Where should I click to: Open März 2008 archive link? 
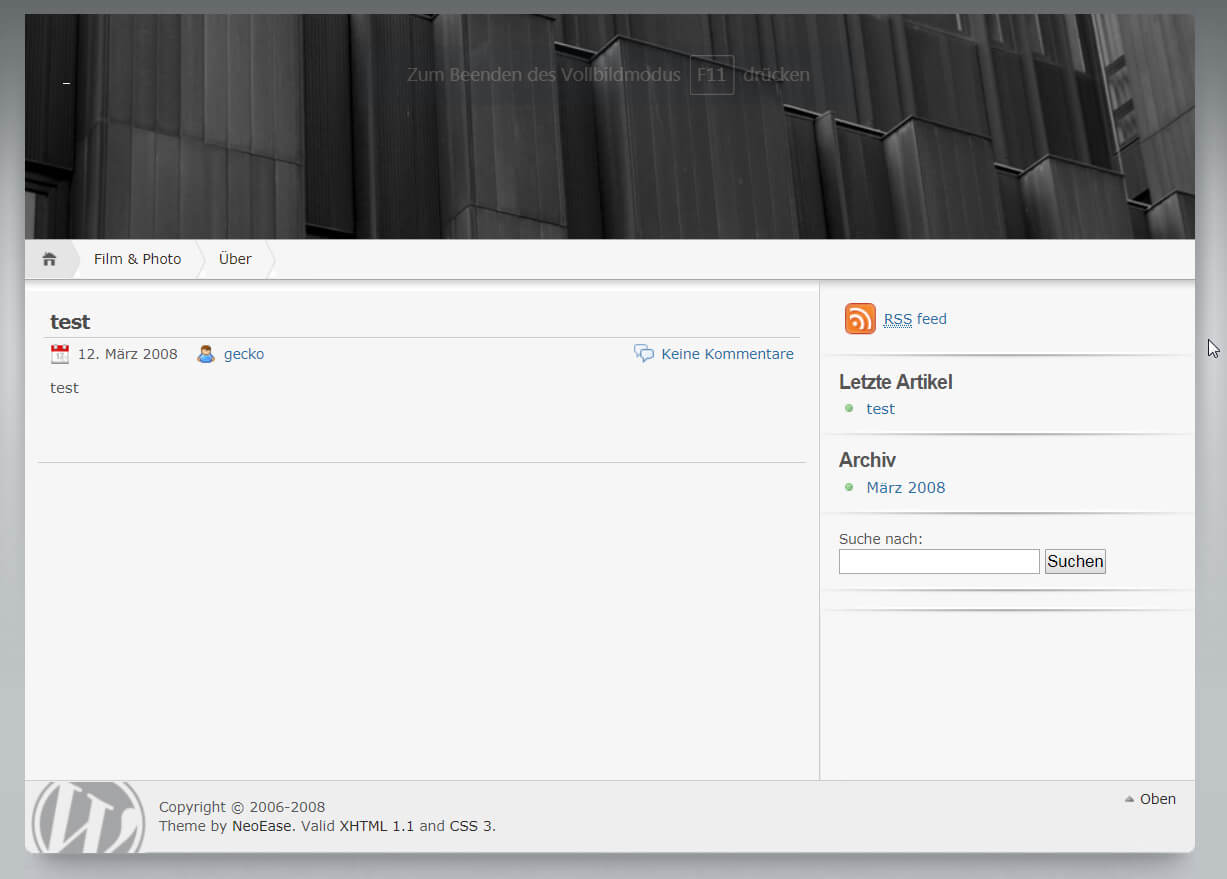[905, 488]
